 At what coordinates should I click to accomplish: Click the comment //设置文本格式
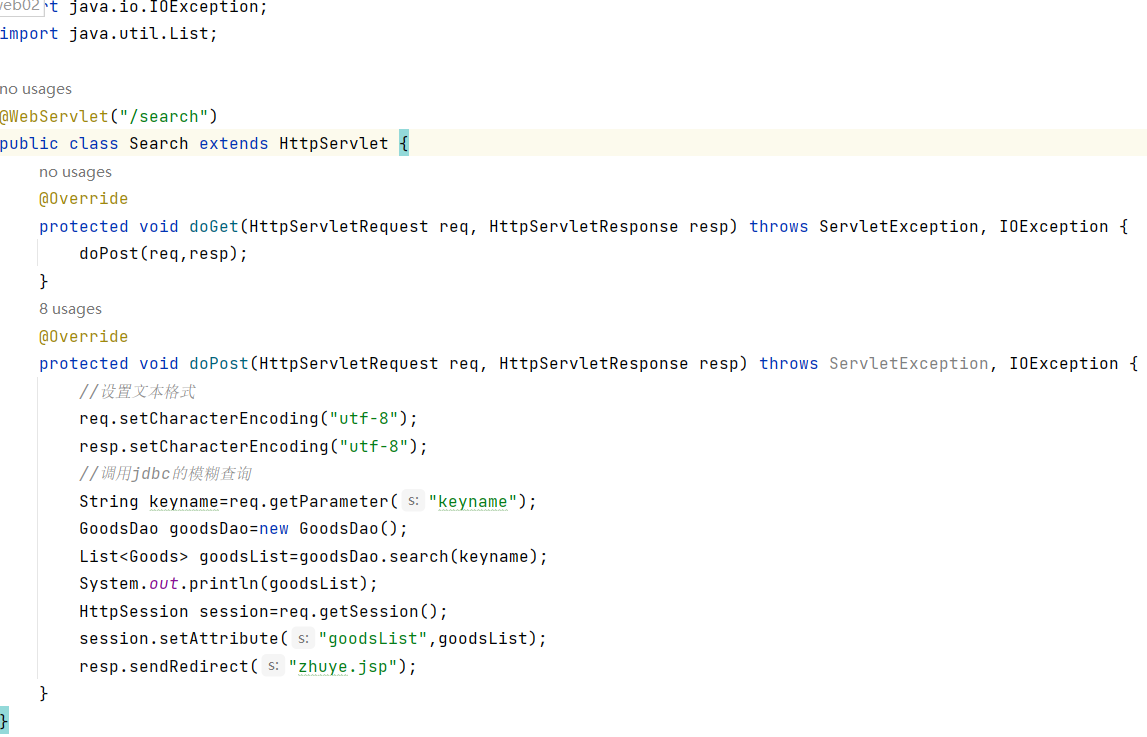pyautogui.click(x=137, y=392)
